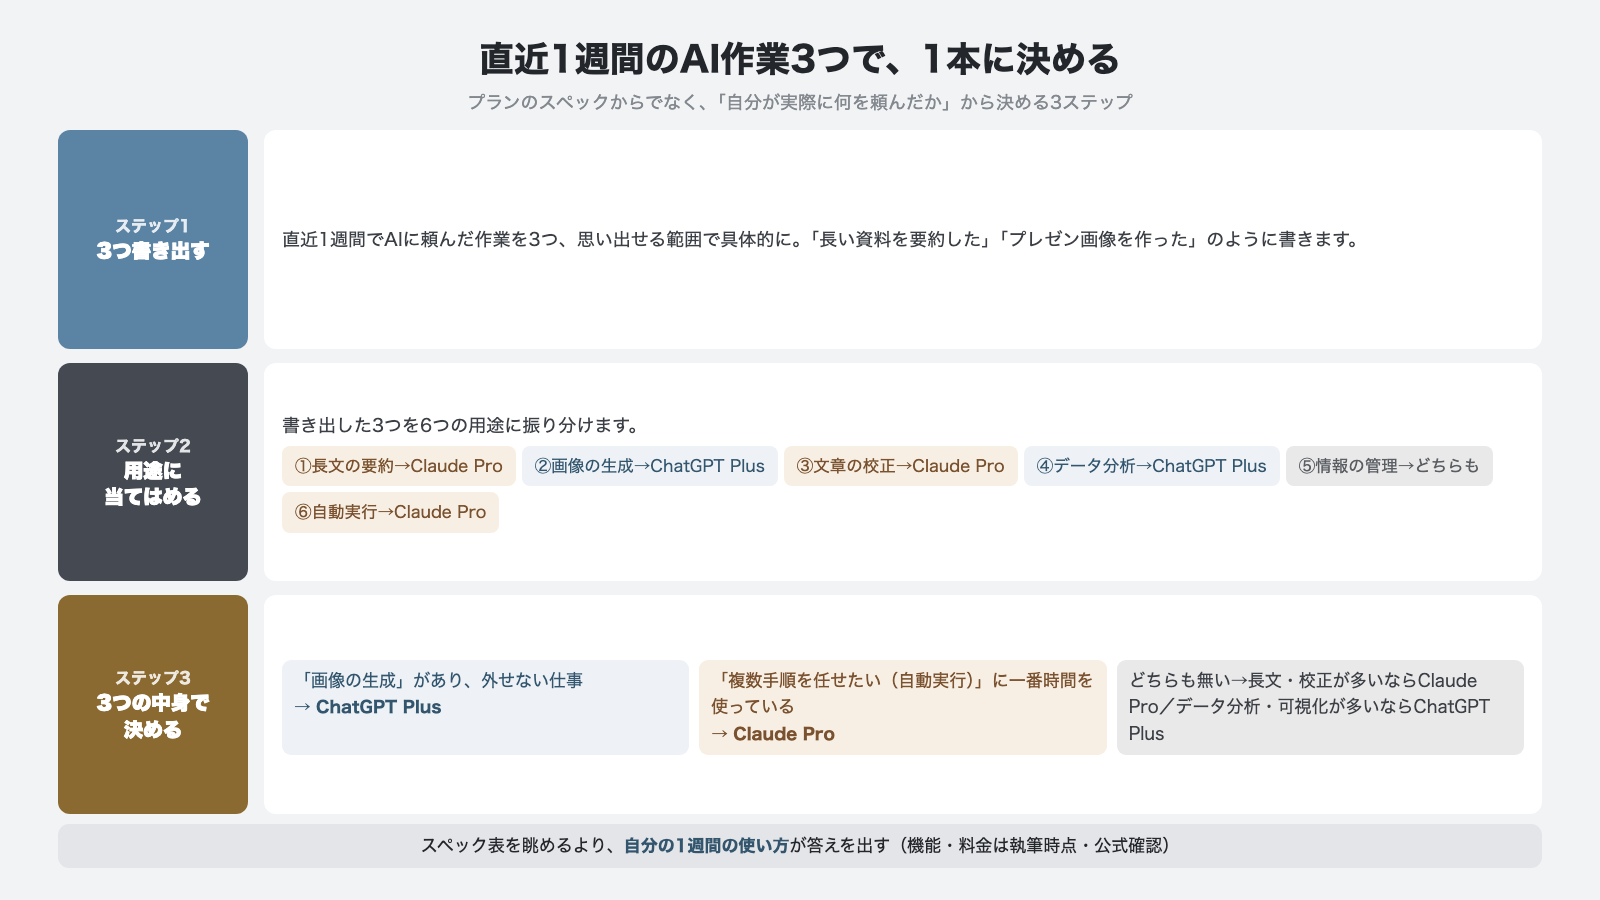Viewport: 1600px width, 900px height.
Task: Select the ステップ2 用途に当てはめる block
Action: tap(153, 472)
